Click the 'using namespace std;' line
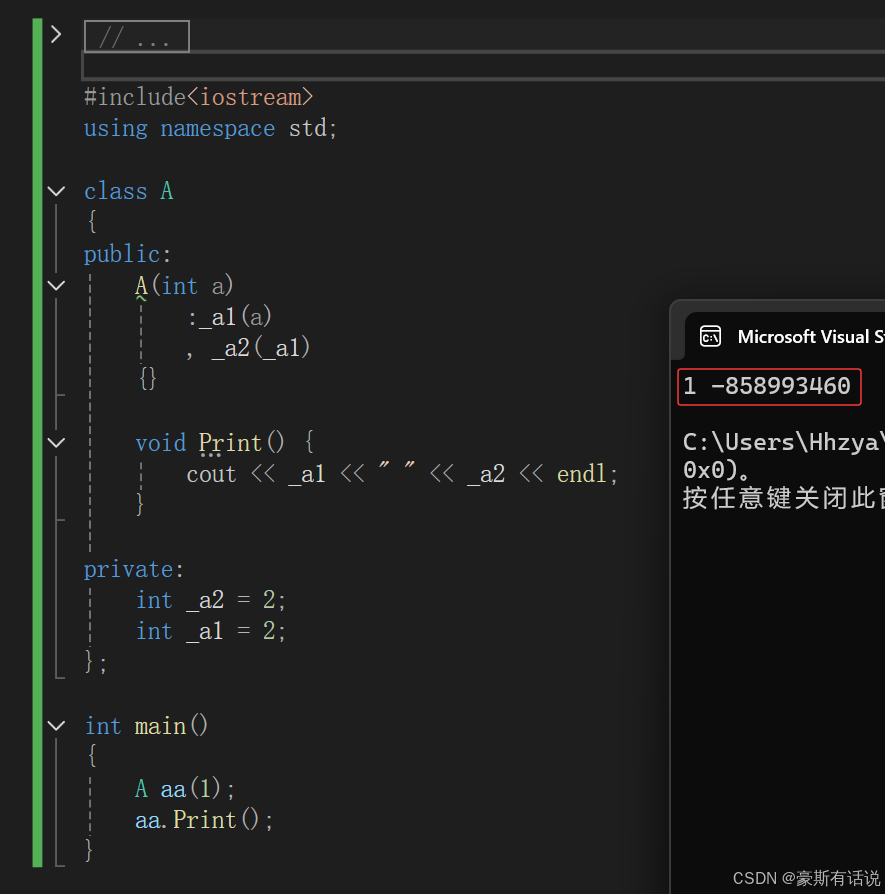The width and height of the screenshot is (885, 894). pyautogui.click(x=210, y=128)
